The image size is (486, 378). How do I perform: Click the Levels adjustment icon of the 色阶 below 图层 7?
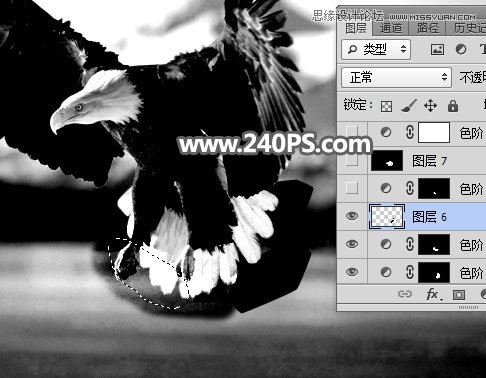coord(386,188)
